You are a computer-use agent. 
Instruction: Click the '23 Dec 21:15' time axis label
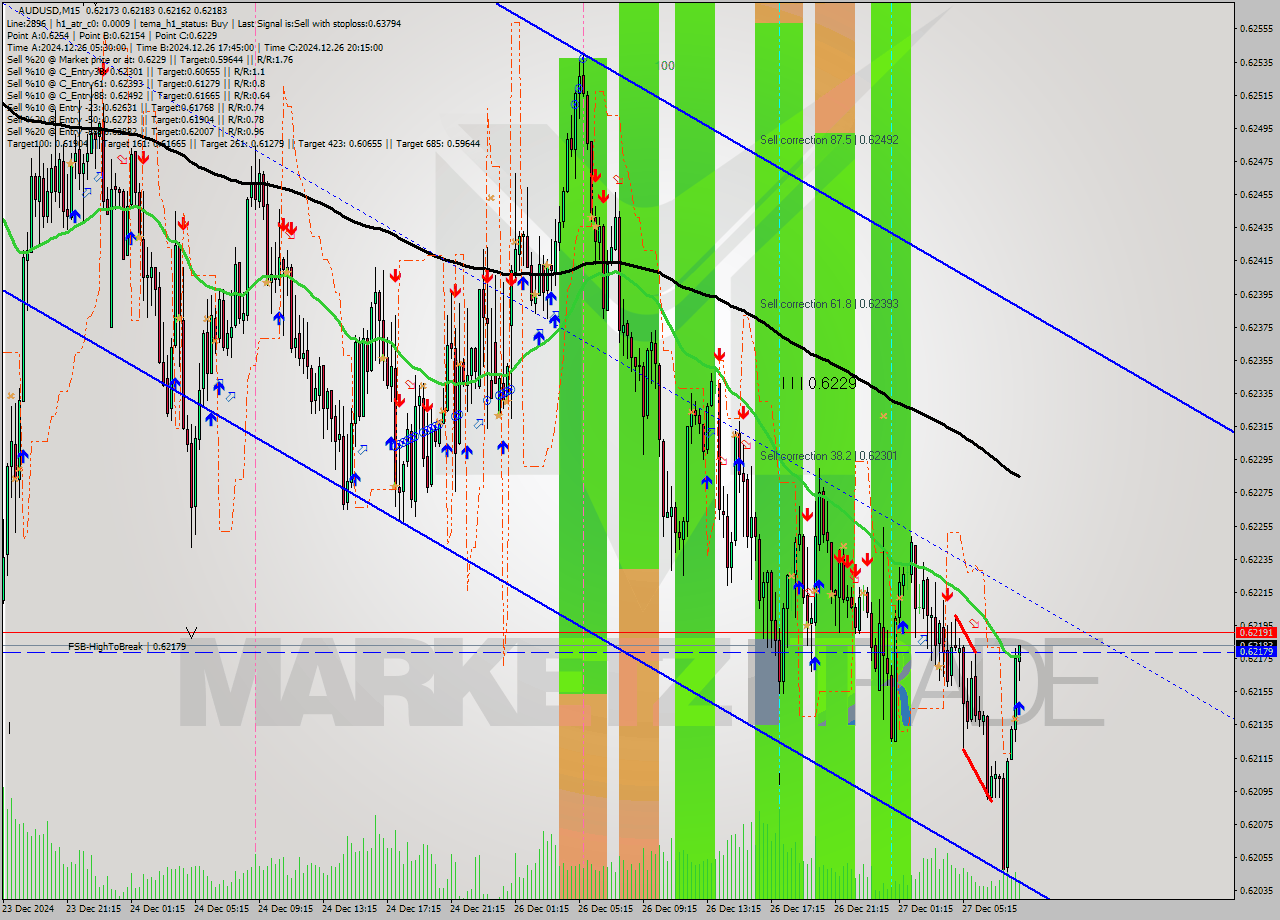point(94,909)
